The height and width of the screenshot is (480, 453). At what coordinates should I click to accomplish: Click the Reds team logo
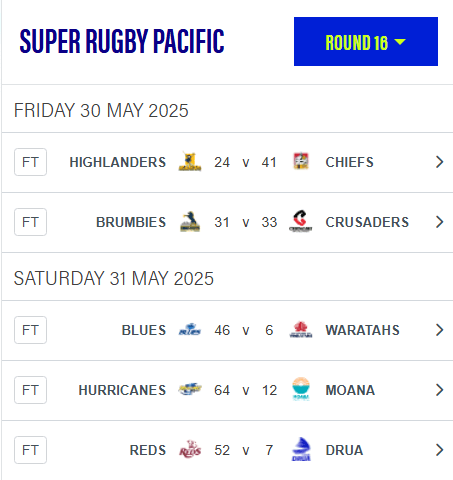(190, 449)
